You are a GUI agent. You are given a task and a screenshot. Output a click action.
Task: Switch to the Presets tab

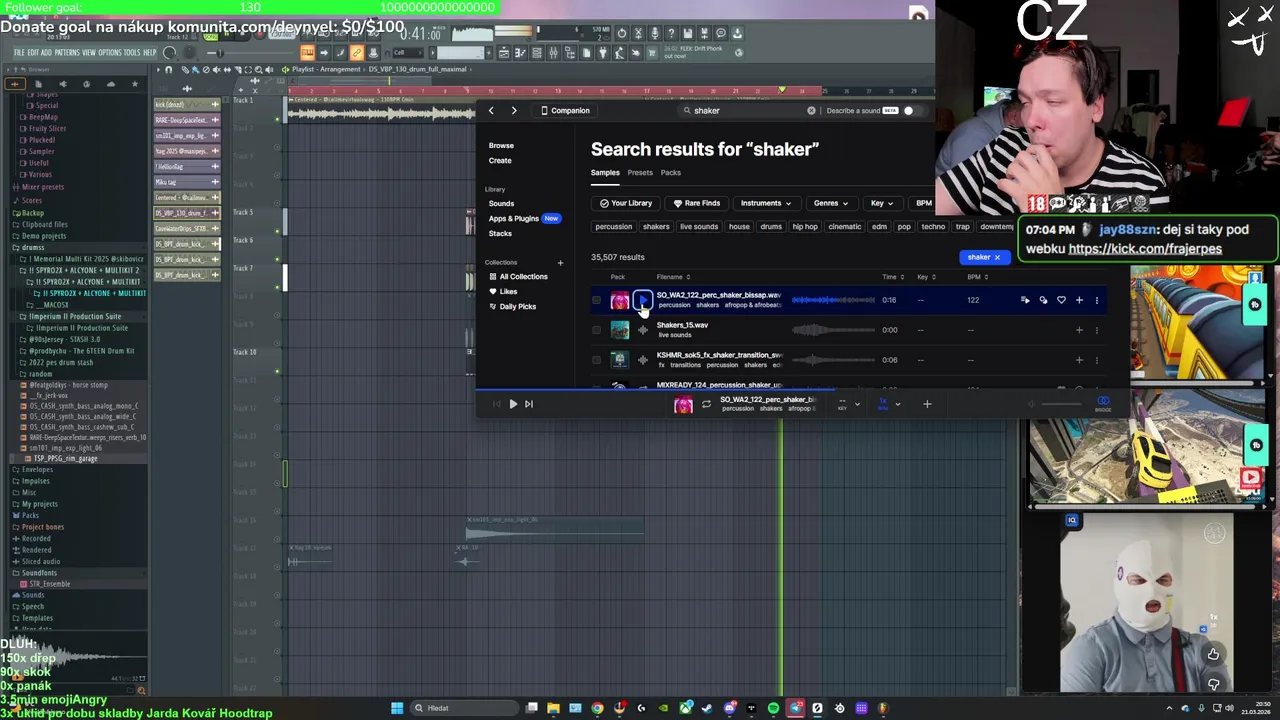(640, 173)
